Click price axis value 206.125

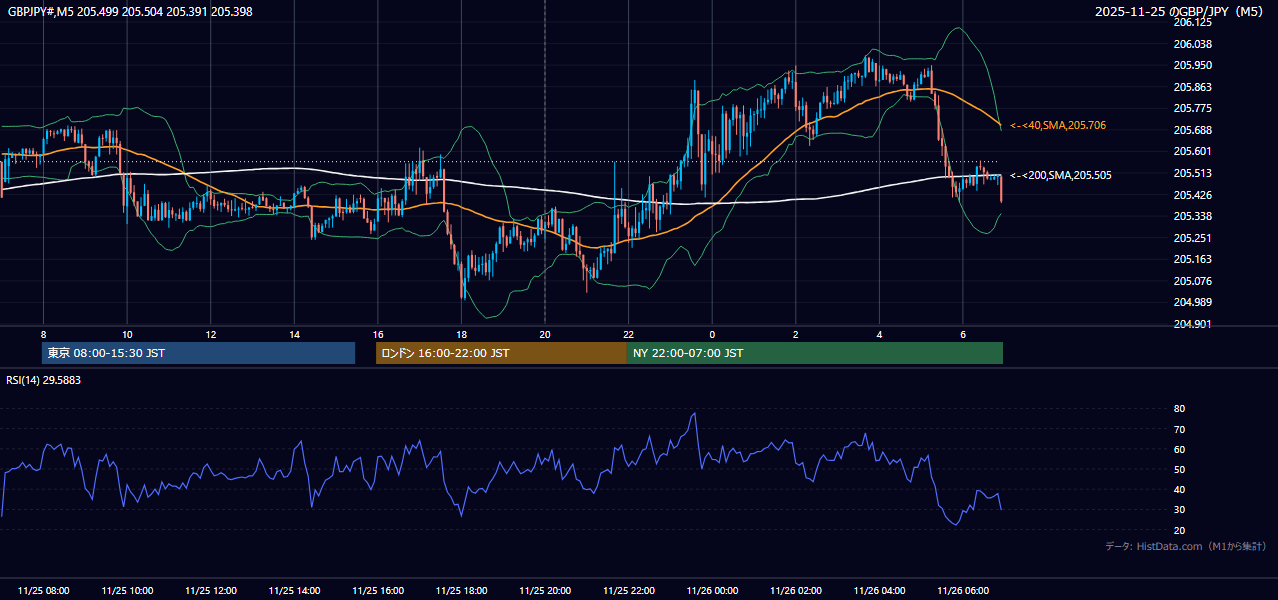click(x=1192, y=22)
